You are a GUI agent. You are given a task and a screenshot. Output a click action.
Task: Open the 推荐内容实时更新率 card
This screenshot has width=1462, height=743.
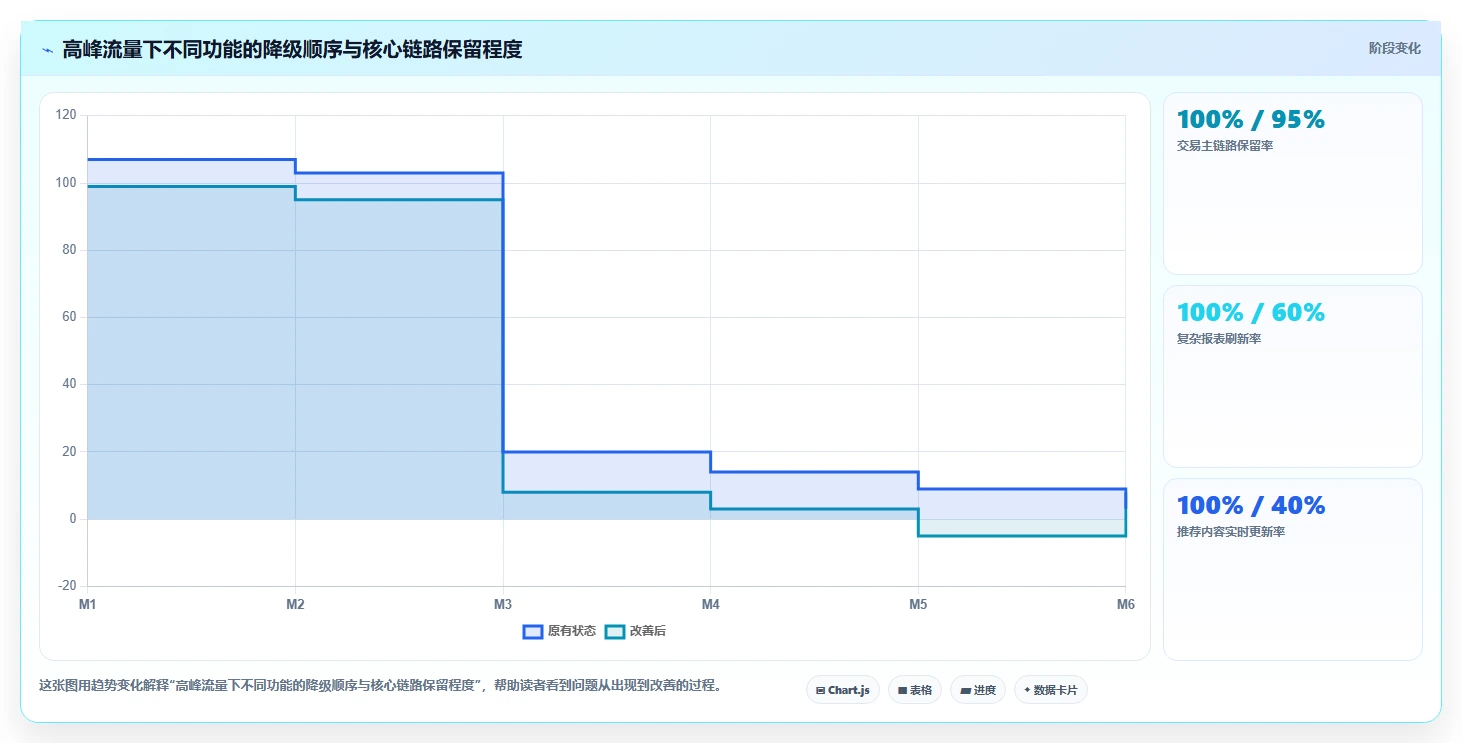(1292, 569)
